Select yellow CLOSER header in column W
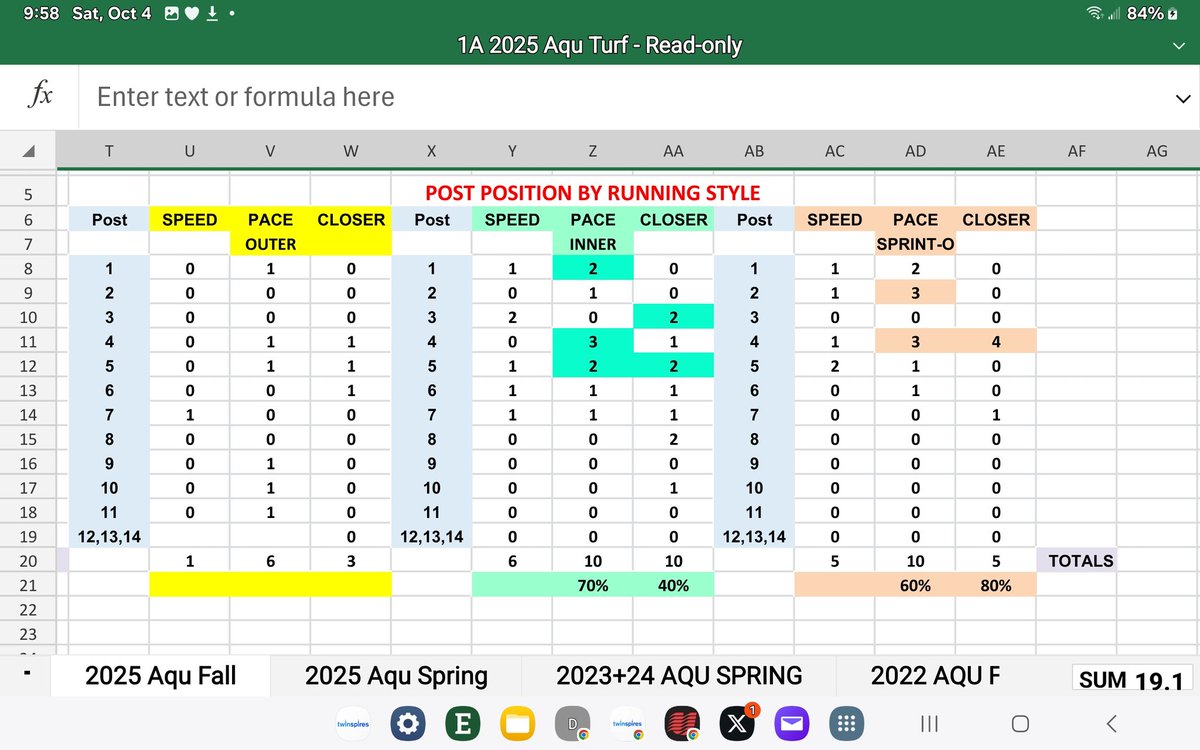This screenshot has height=750, width=1200. pos(351,220)
